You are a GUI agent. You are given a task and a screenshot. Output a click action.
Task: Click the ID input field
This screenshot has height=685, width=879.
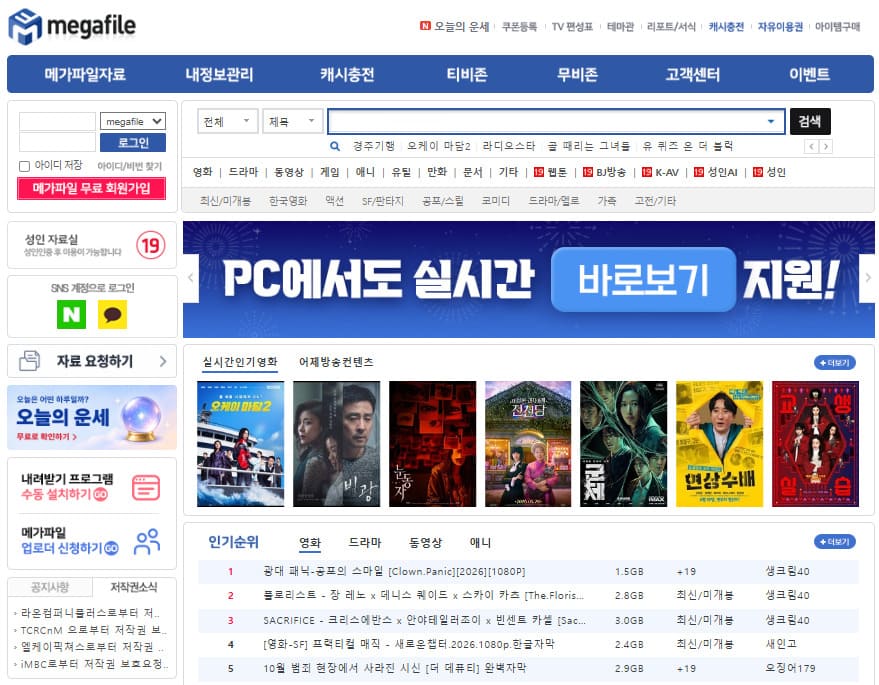click(x=58, y=121)
